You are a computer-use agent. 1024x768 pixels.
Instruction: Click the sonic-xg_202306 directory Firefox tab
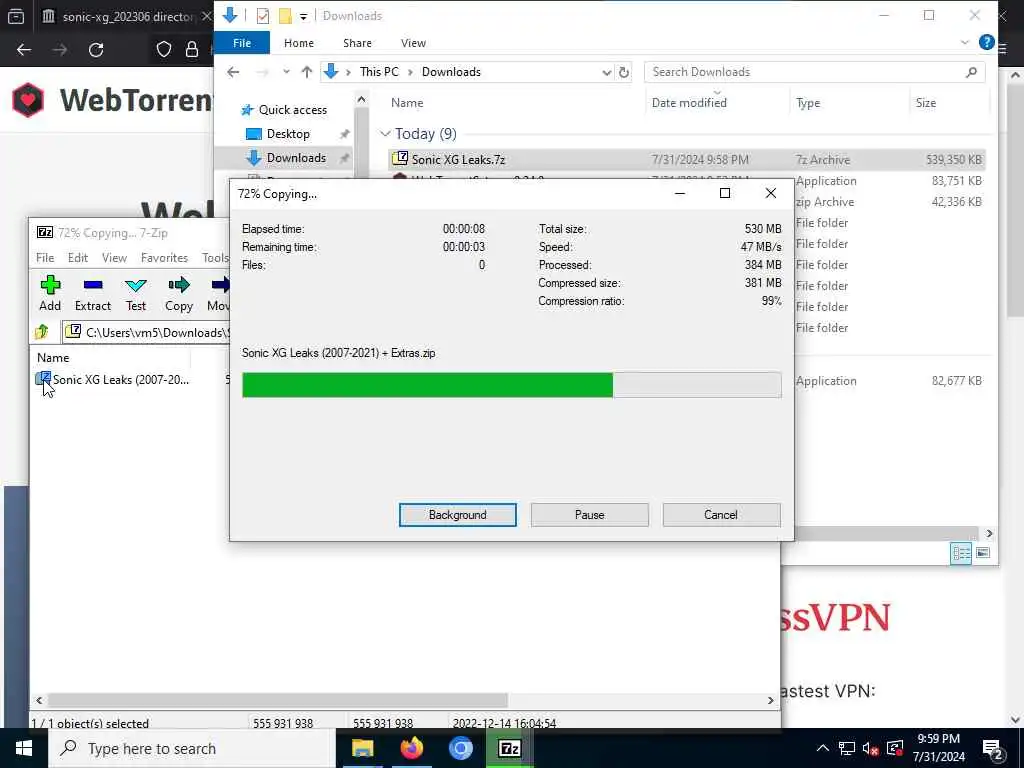coord(127,16)
